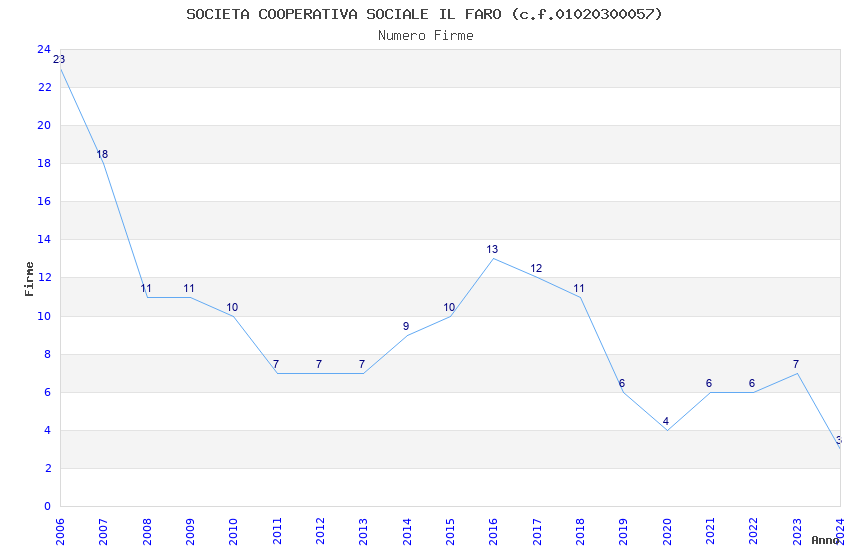Select the 2008 data point labeled 11
The height and width of the screenshot is (550, 850).
(x=145, y=288)
